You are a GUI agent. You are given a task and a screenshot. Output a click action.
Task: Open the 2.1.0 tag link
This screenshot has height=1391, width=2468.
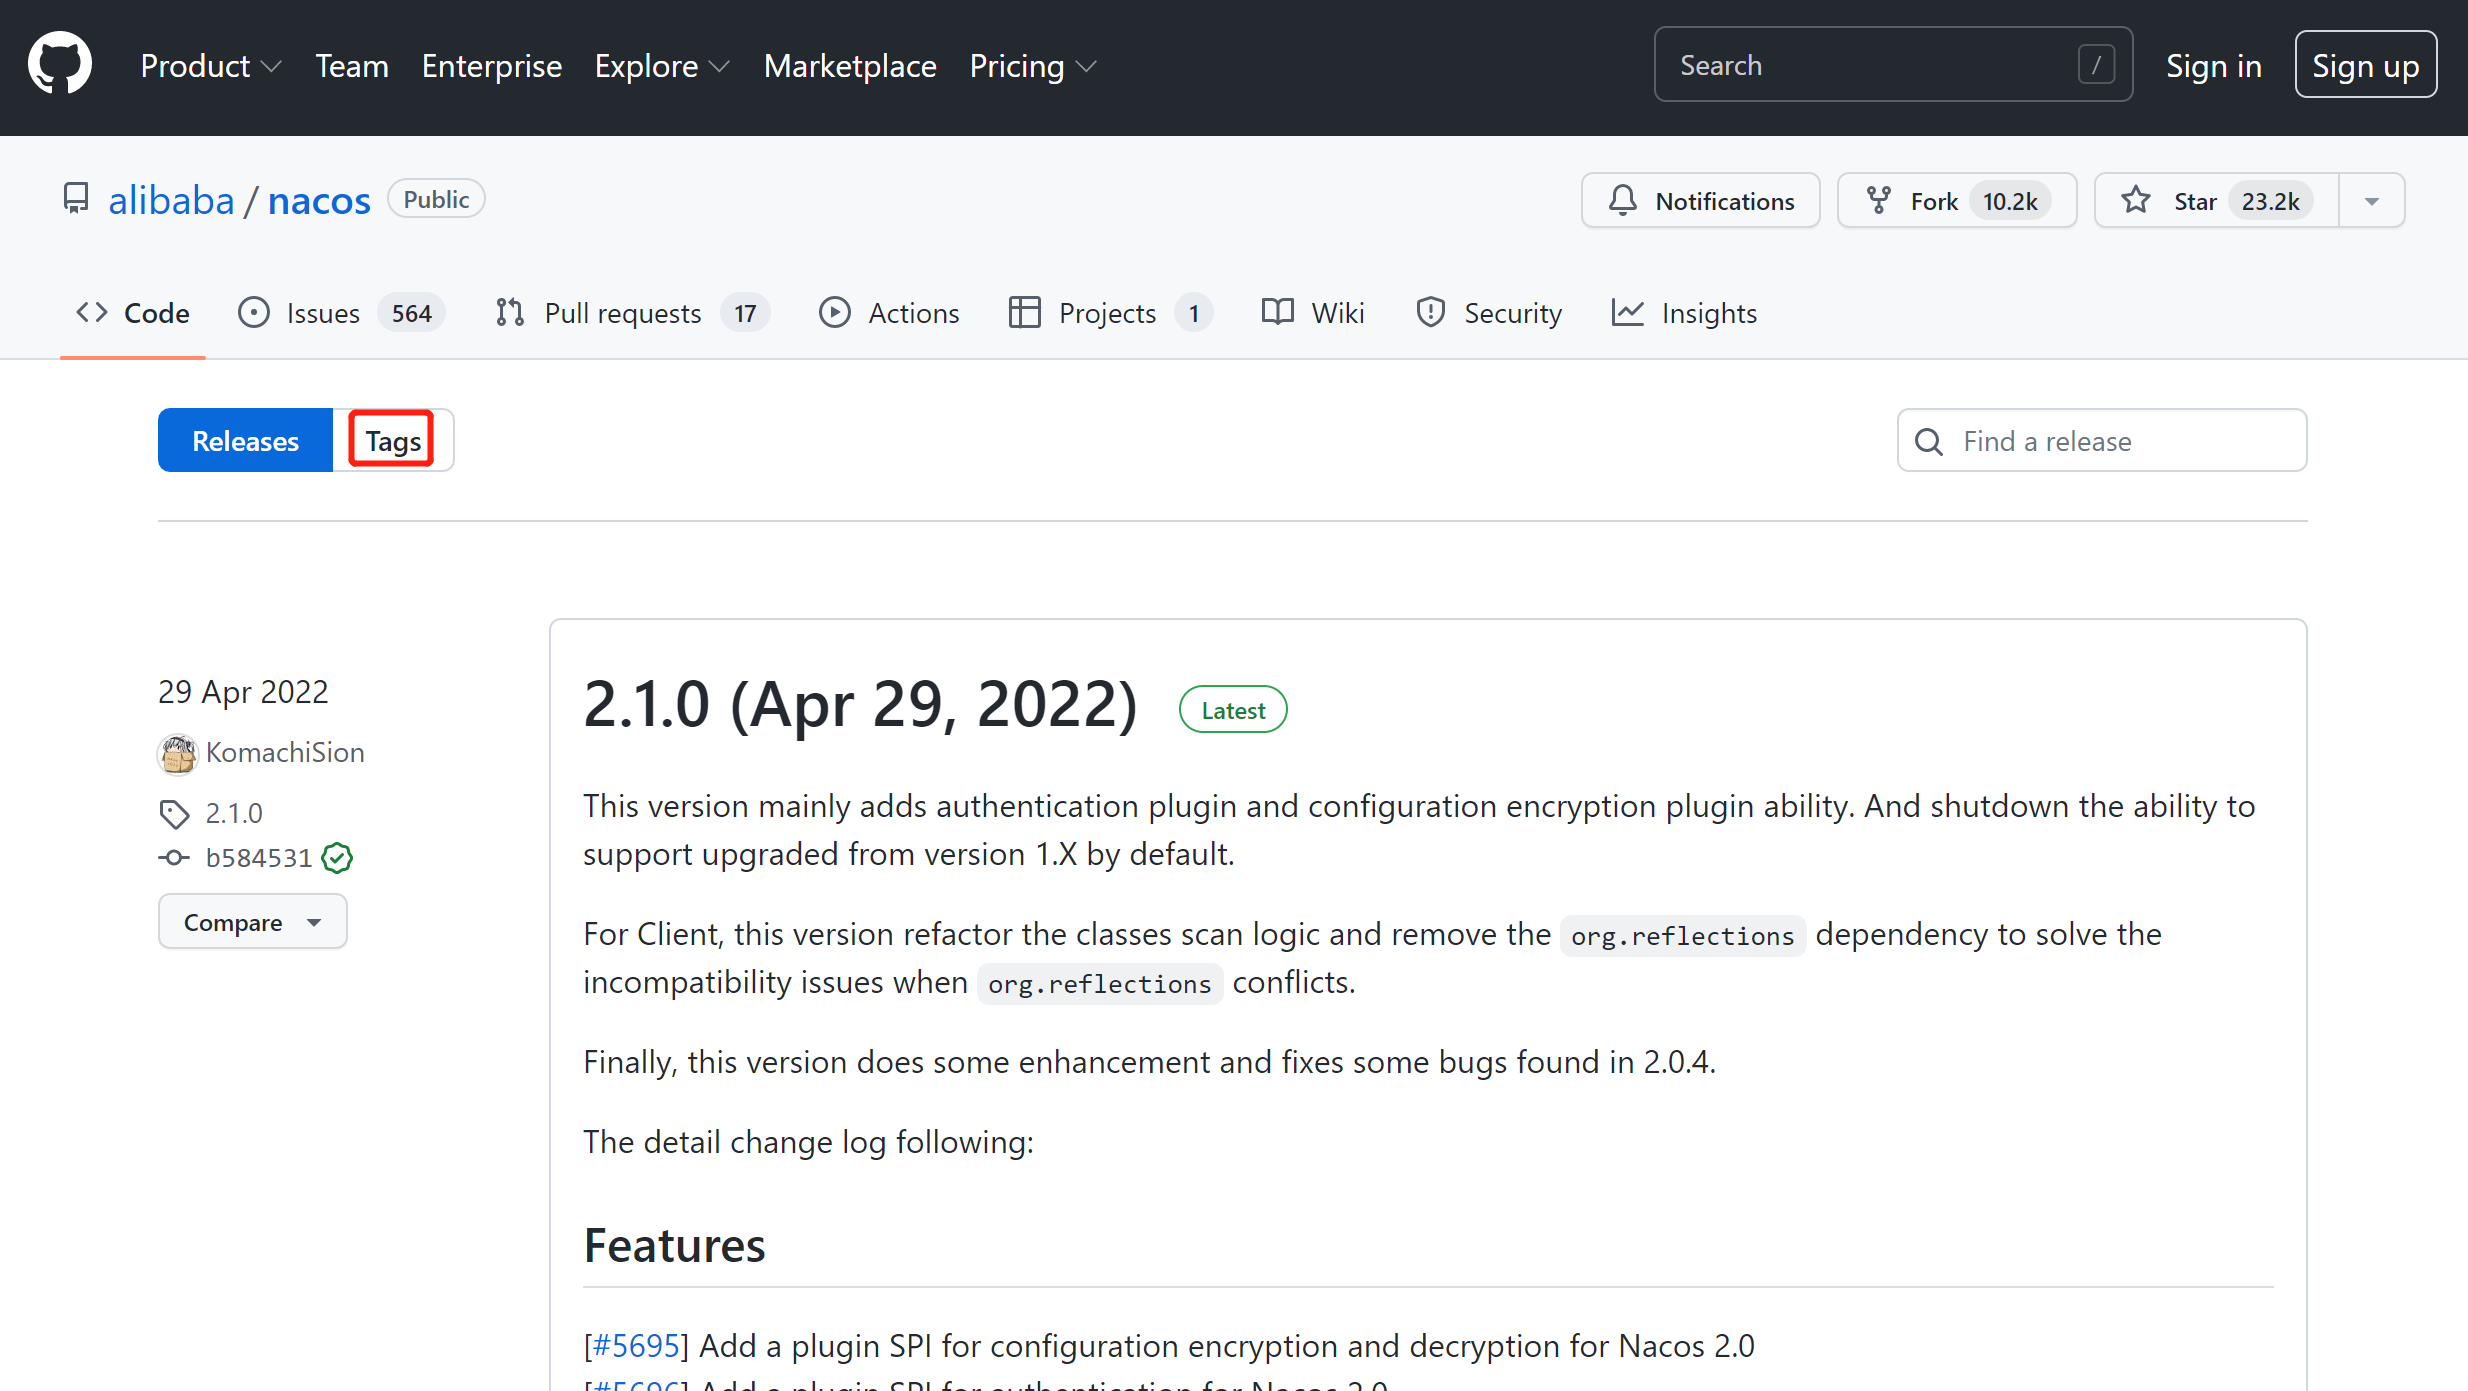click(x=234, y=813)
